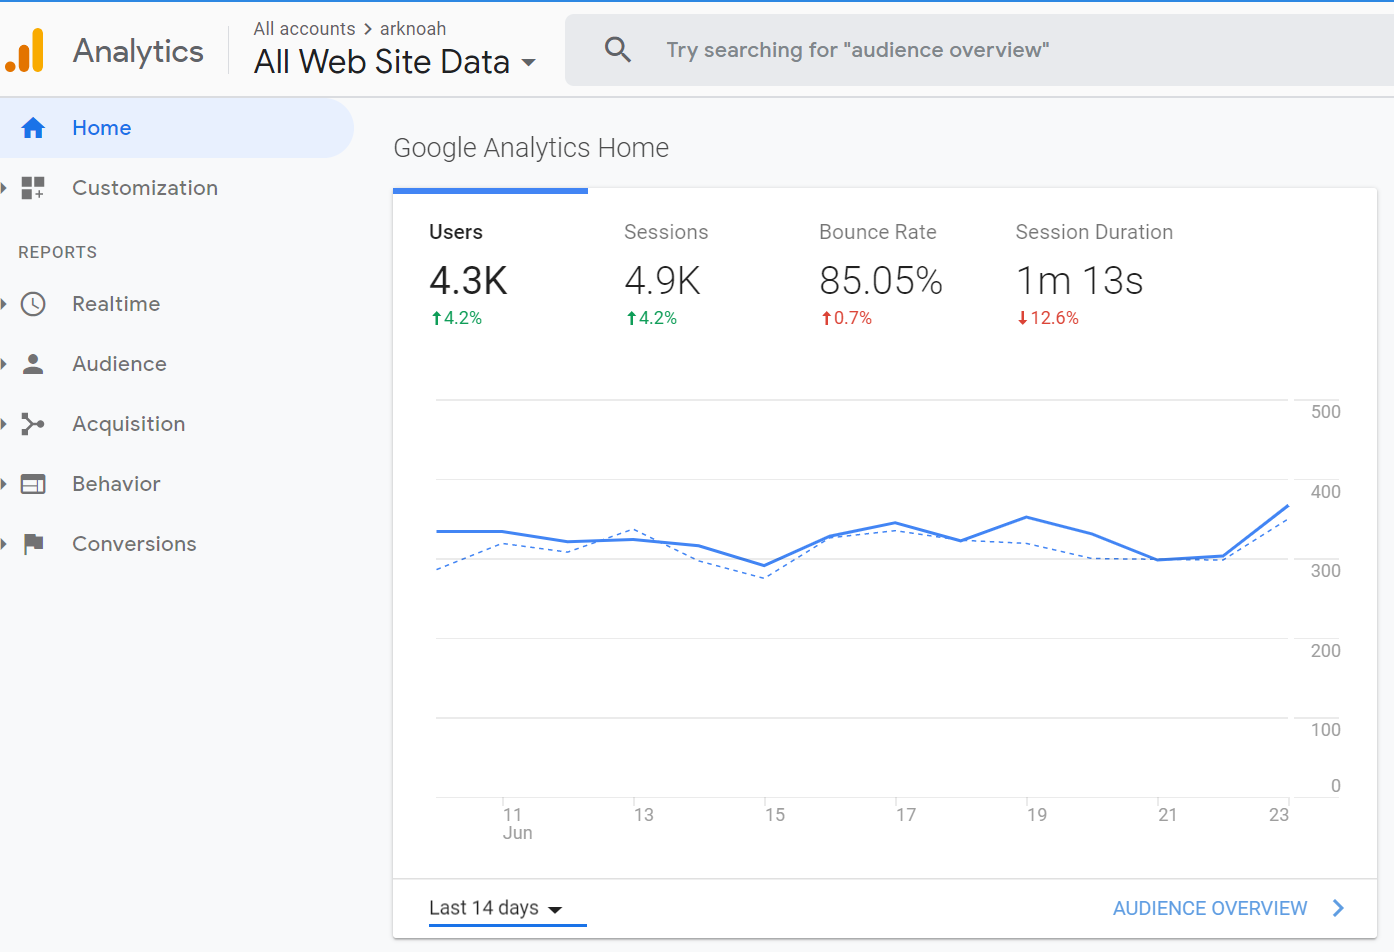Expand the Conversions section arrow
The width and height of the screenshot is (1394, 952).
coord(4,544)
